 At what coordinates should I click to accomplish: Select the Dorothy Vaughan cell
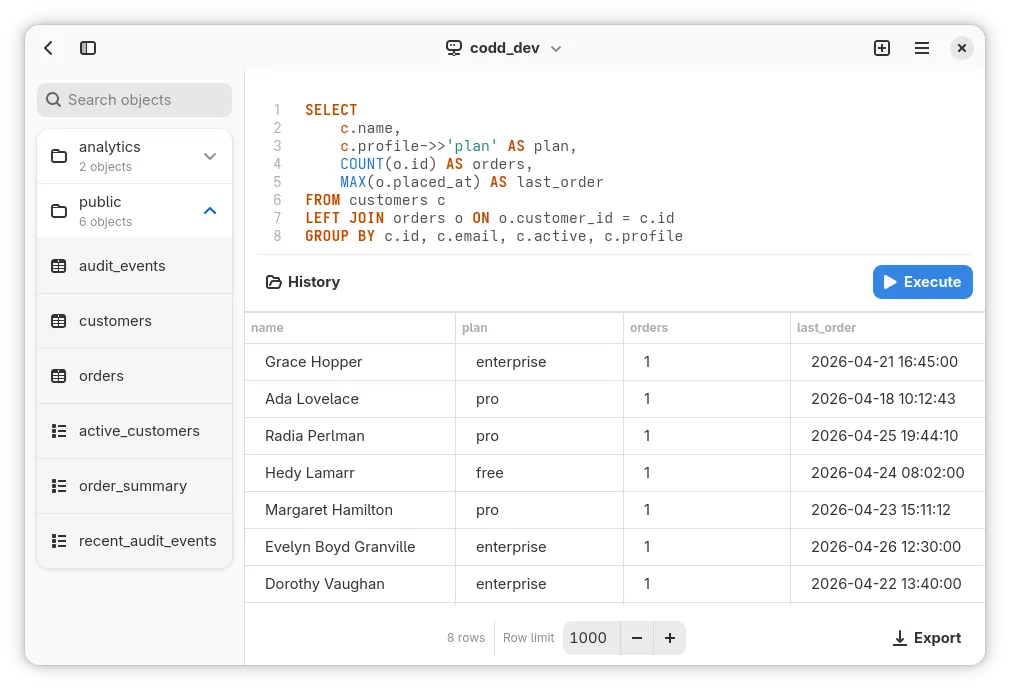coord(350,584)
